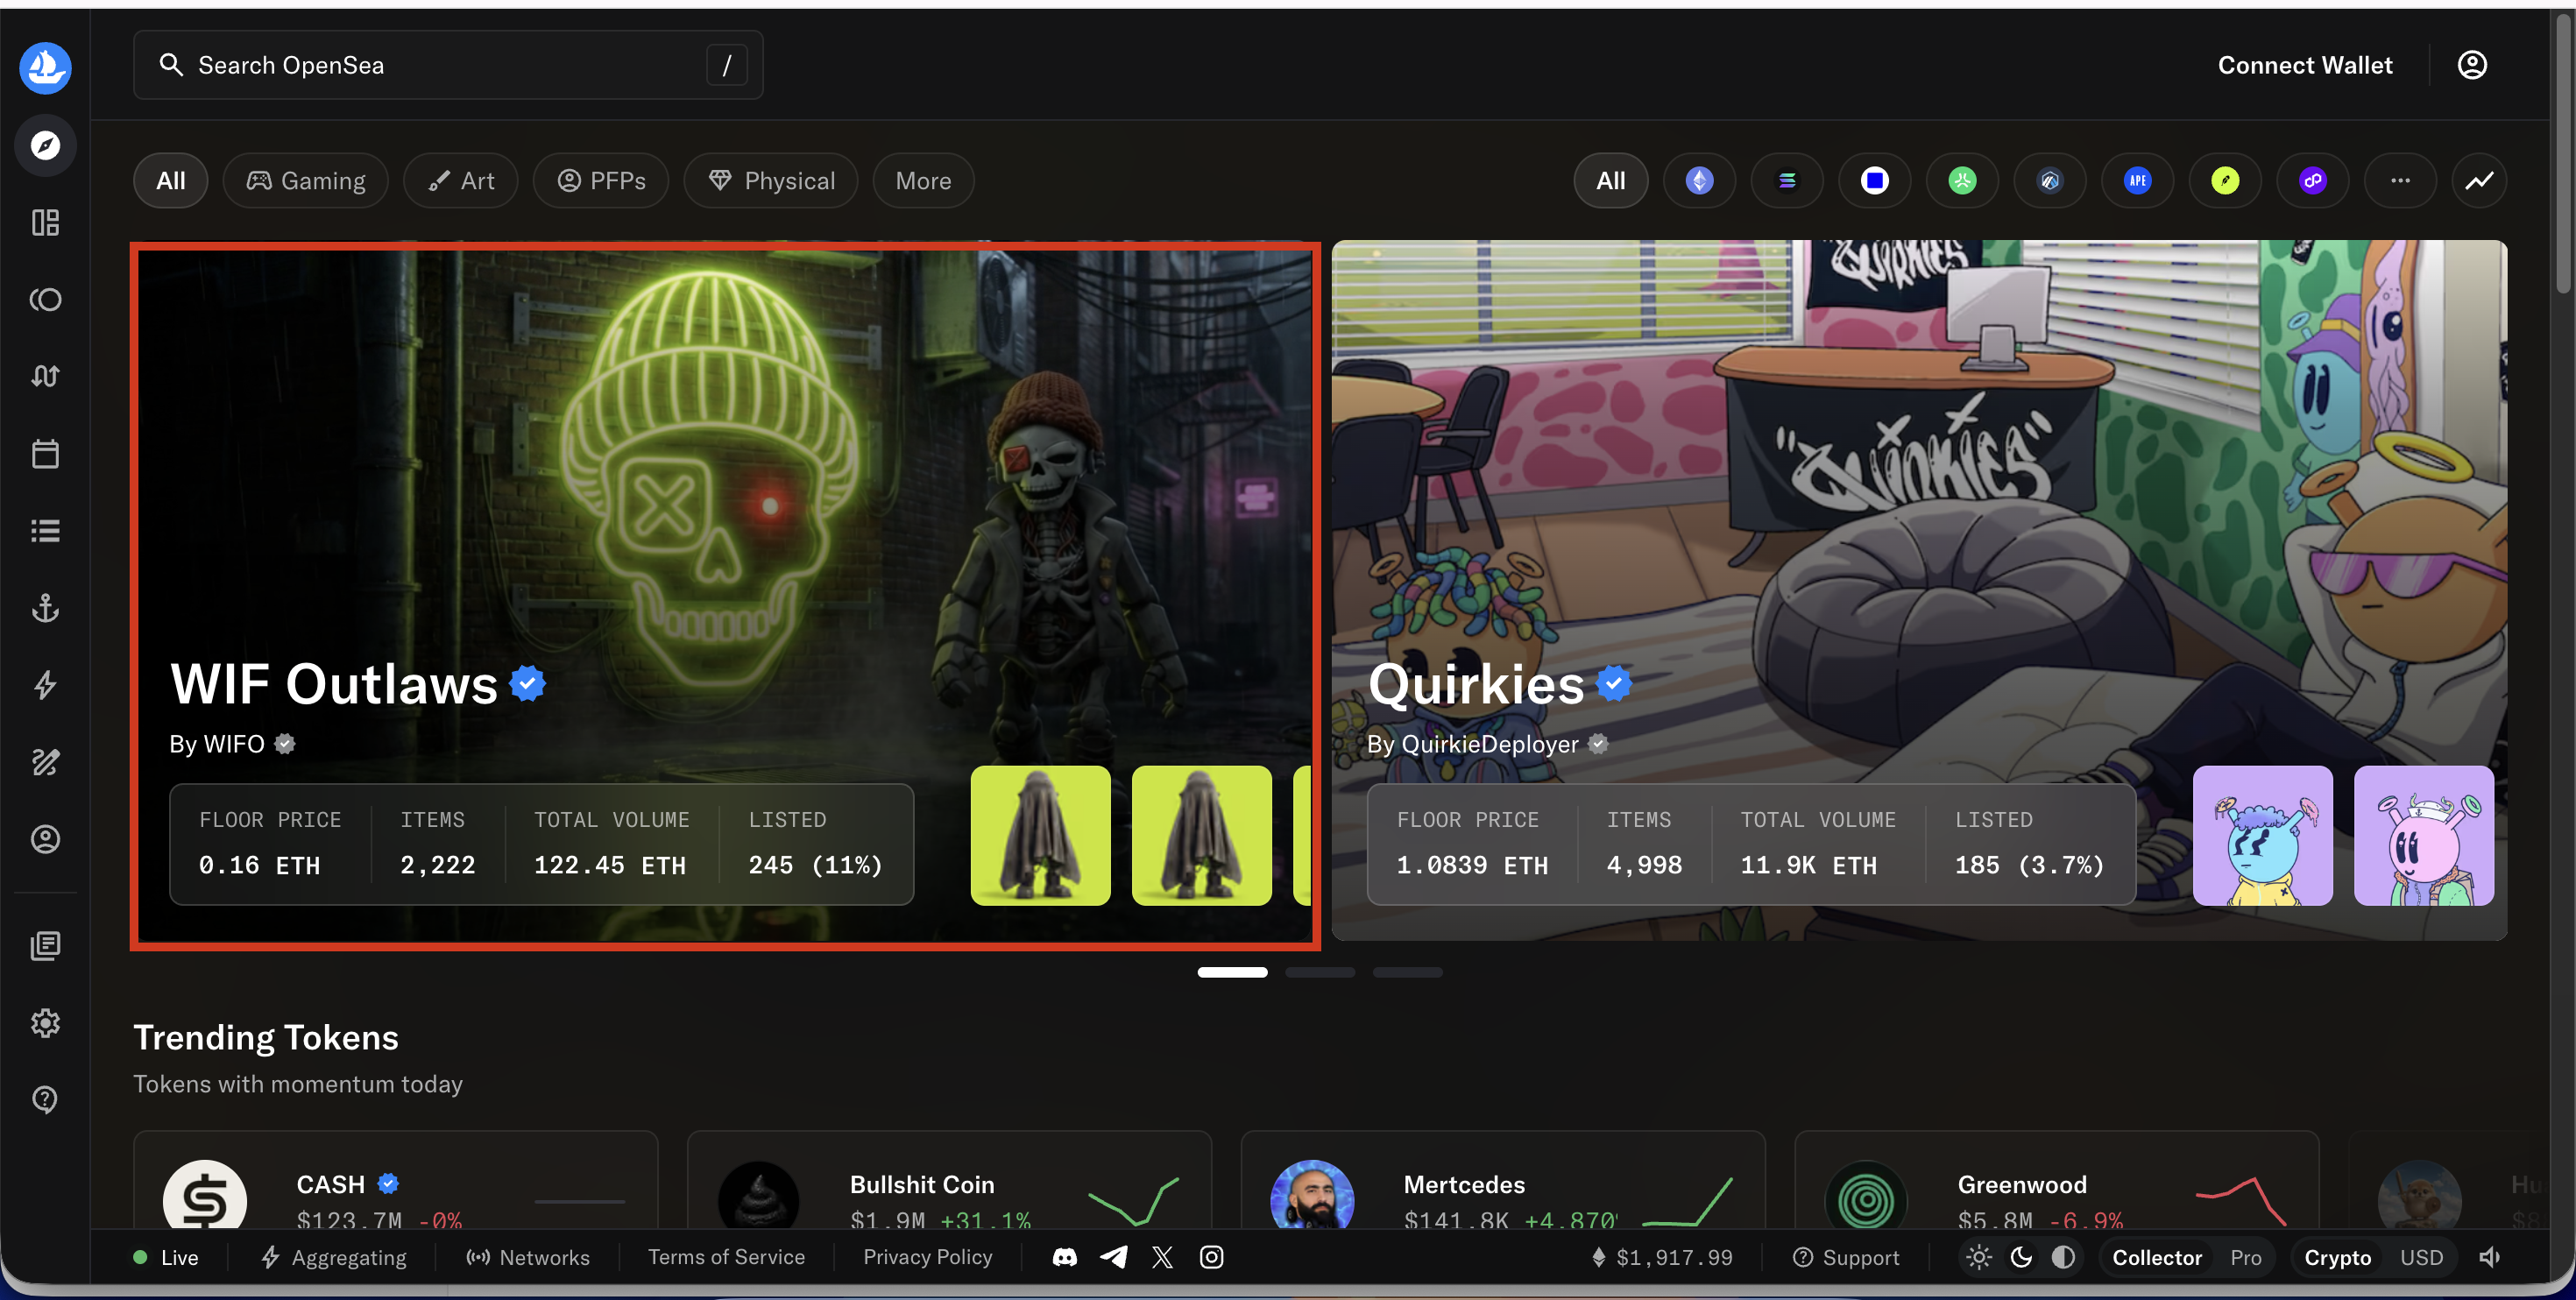Switch to light theme sun toggle
Image resolution: width=2576 pixels, height=1300 pixels.
point(1979,1257)
